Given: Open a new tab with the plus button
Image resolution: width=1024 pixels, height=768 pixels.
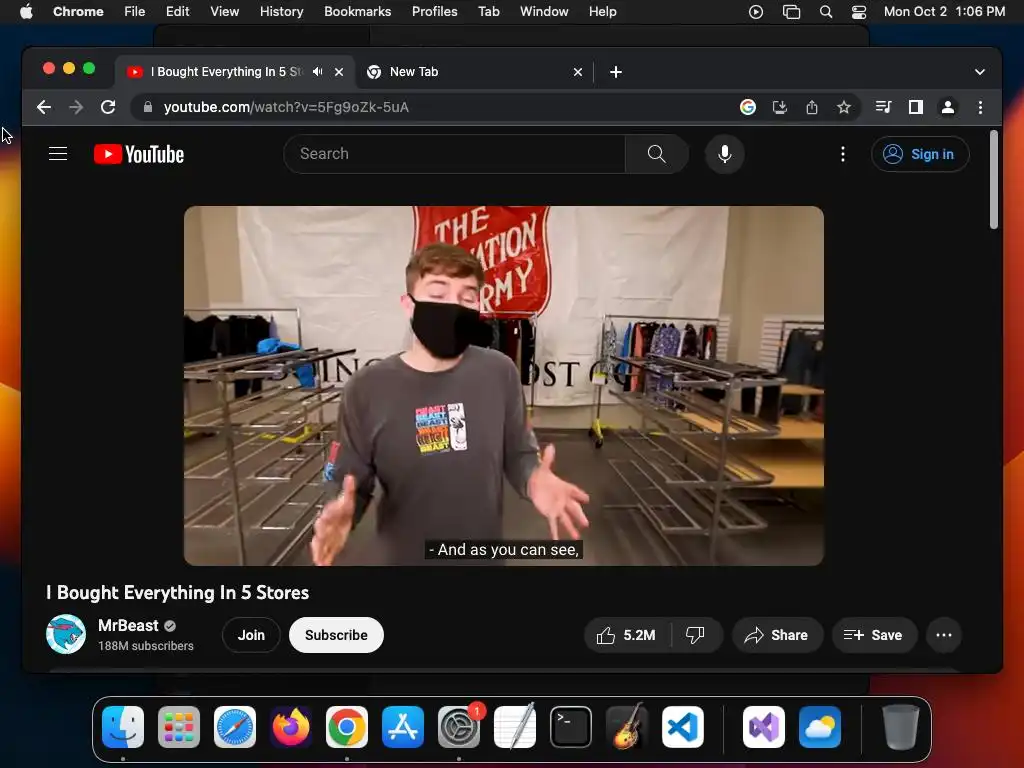Looking at the screenshot, I should (x=616, y=72).
